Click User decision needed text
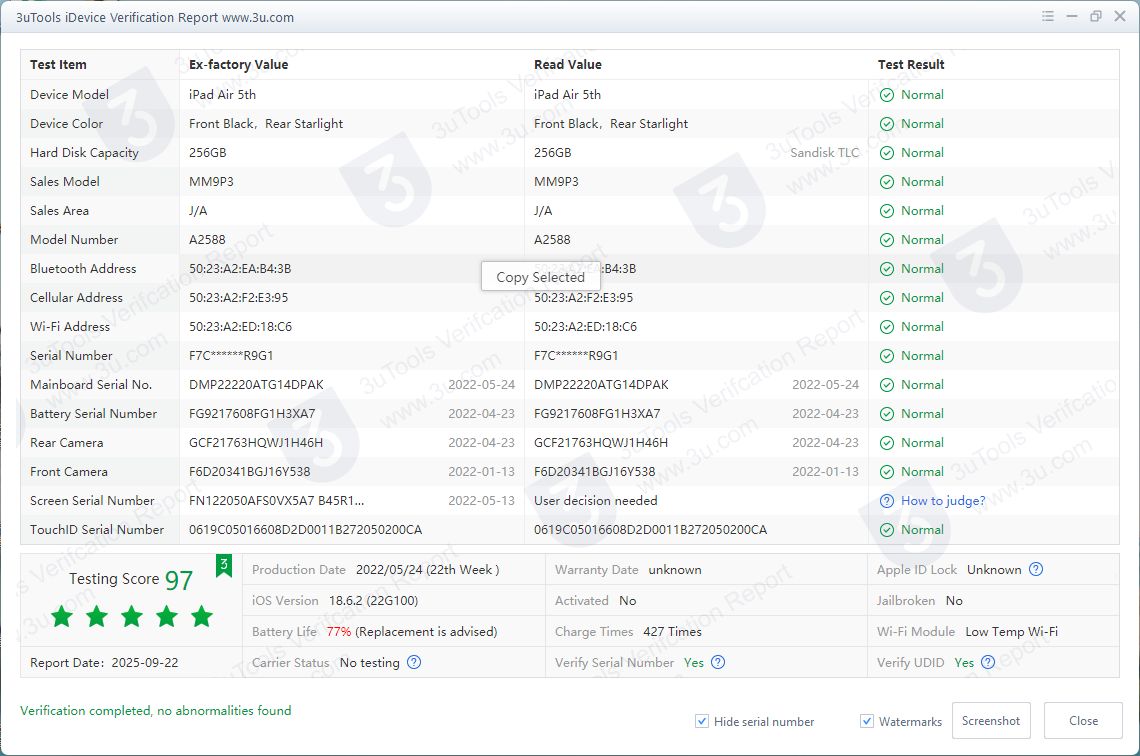The height and width of the screenshot is (756, 1140). pos(595,501)
